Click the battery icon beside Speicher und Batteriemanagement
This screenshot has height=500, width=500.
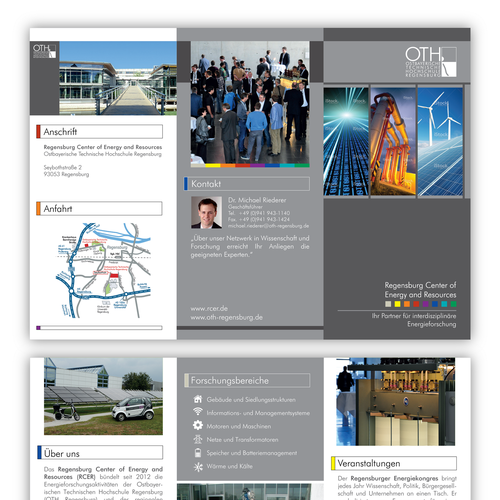(198, 453)
